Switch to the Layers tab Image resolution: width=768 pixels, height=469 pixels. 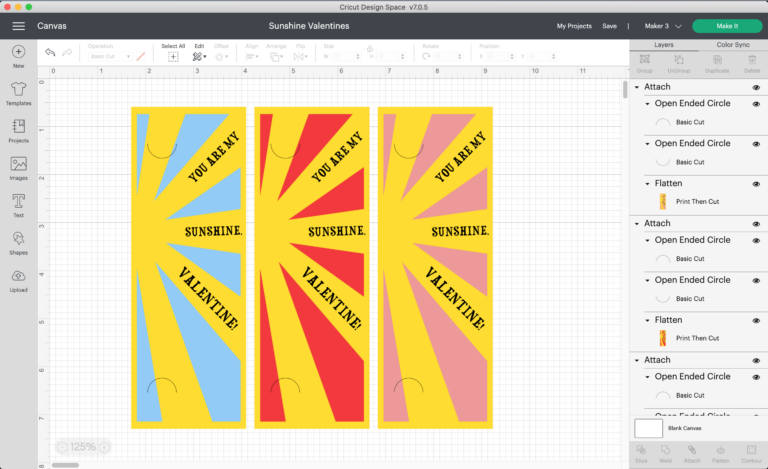pos(663,45)
